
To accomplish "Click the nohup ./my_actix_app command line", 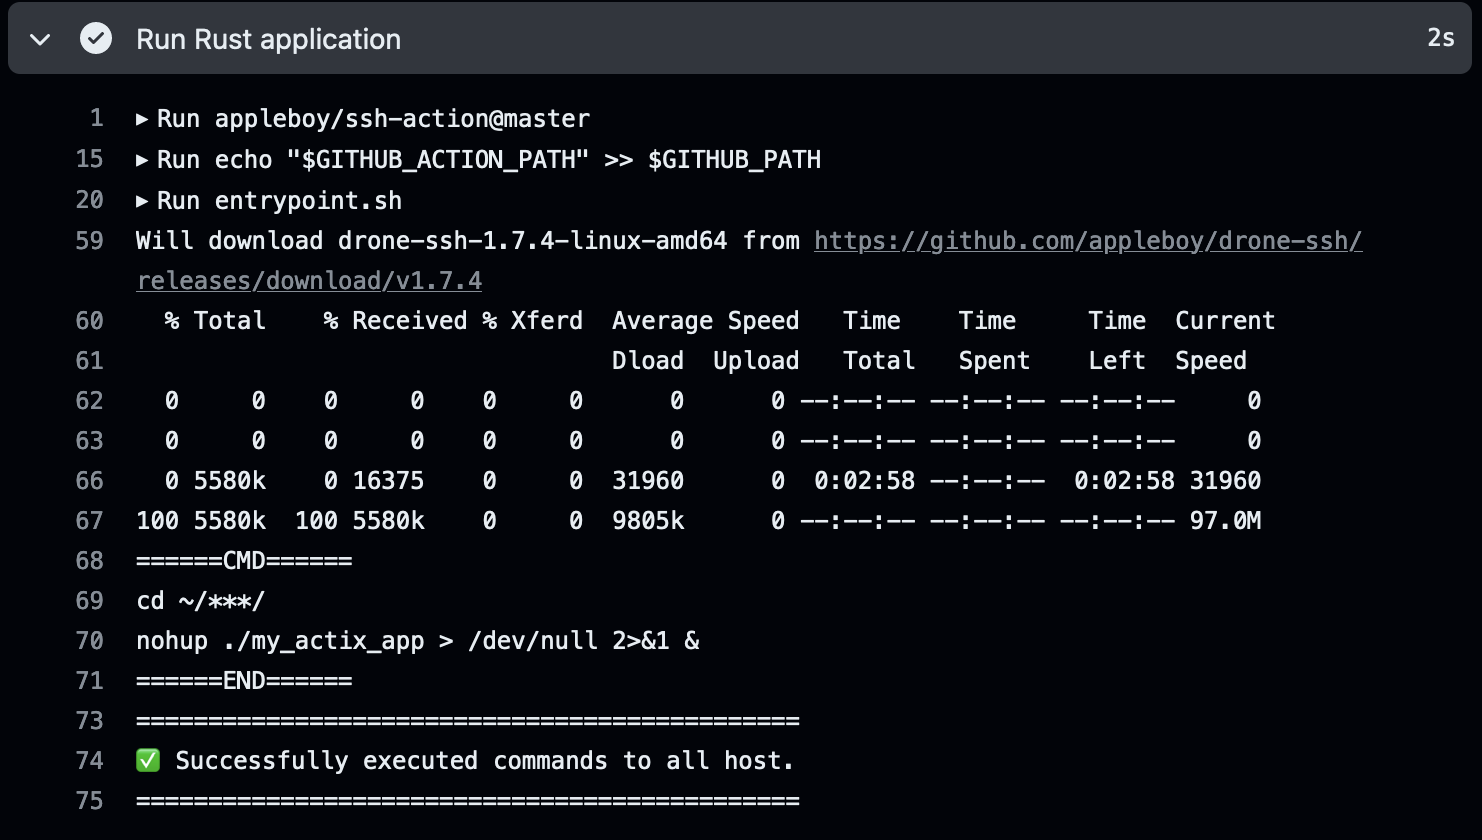I will point(417,641).
